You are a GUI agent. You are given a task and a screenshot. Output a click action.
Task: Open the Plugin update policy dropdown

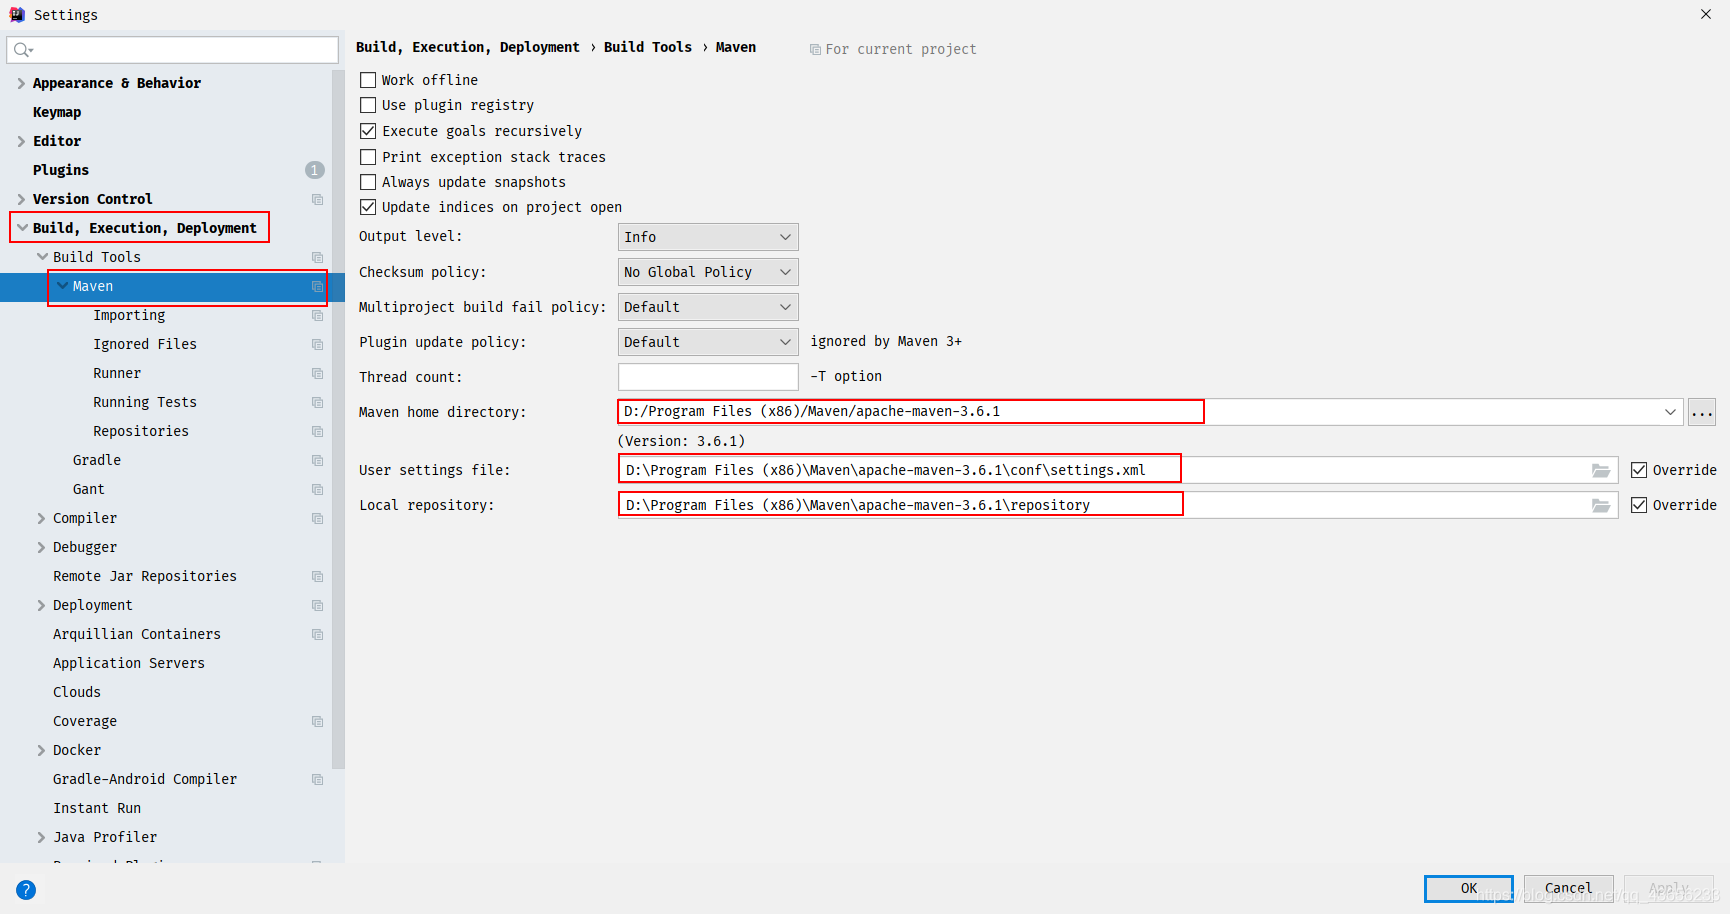(x=708, y=342)
